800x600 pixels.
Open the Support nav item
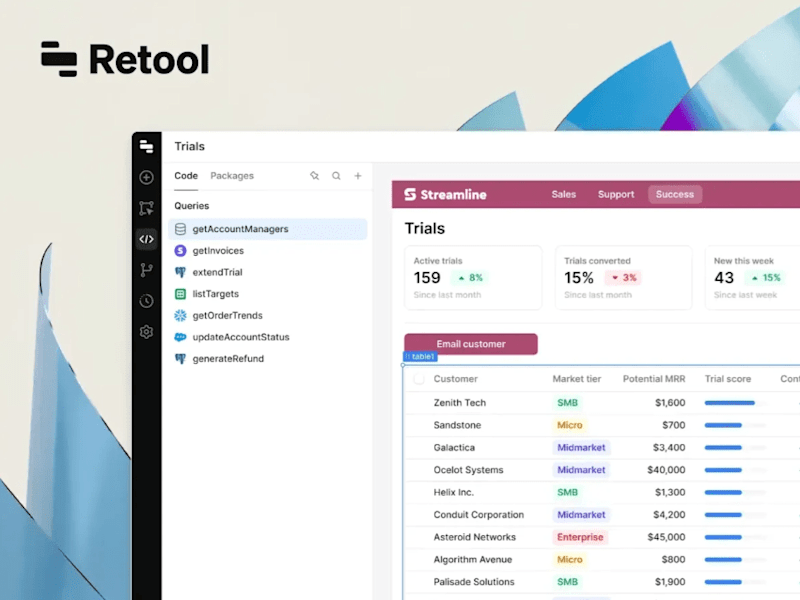(x=616, y=194)
